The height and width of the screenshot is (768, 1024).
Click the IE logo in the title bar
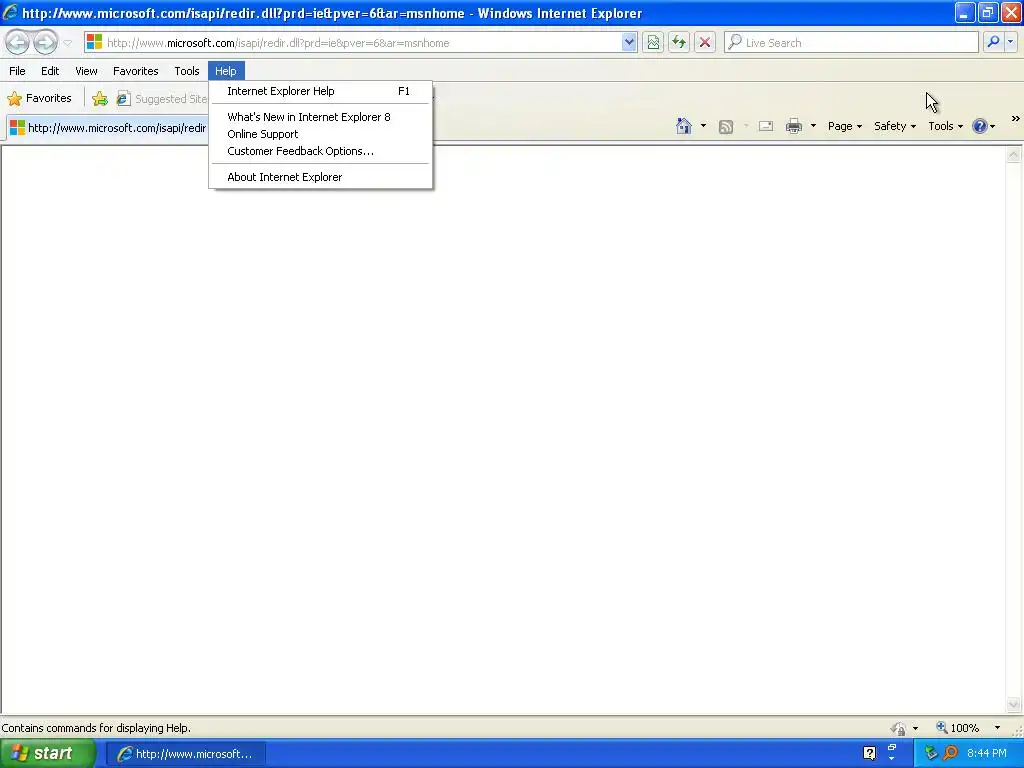(10, 12)
